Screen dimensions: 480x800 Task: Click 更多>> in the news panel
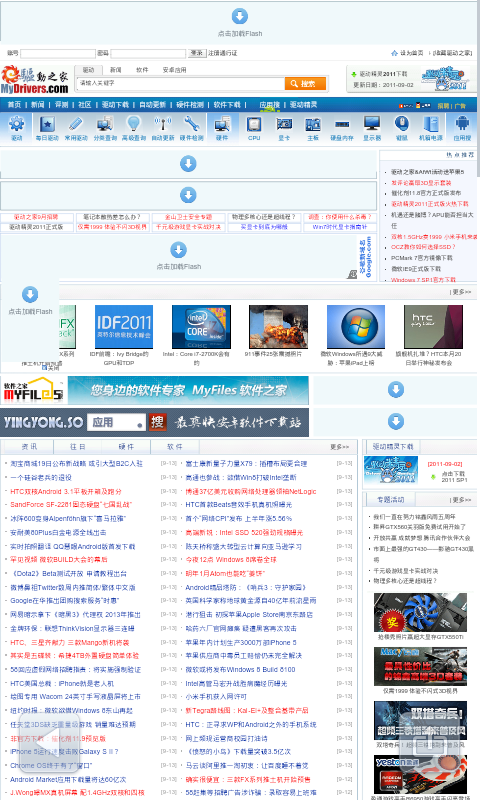339,447
